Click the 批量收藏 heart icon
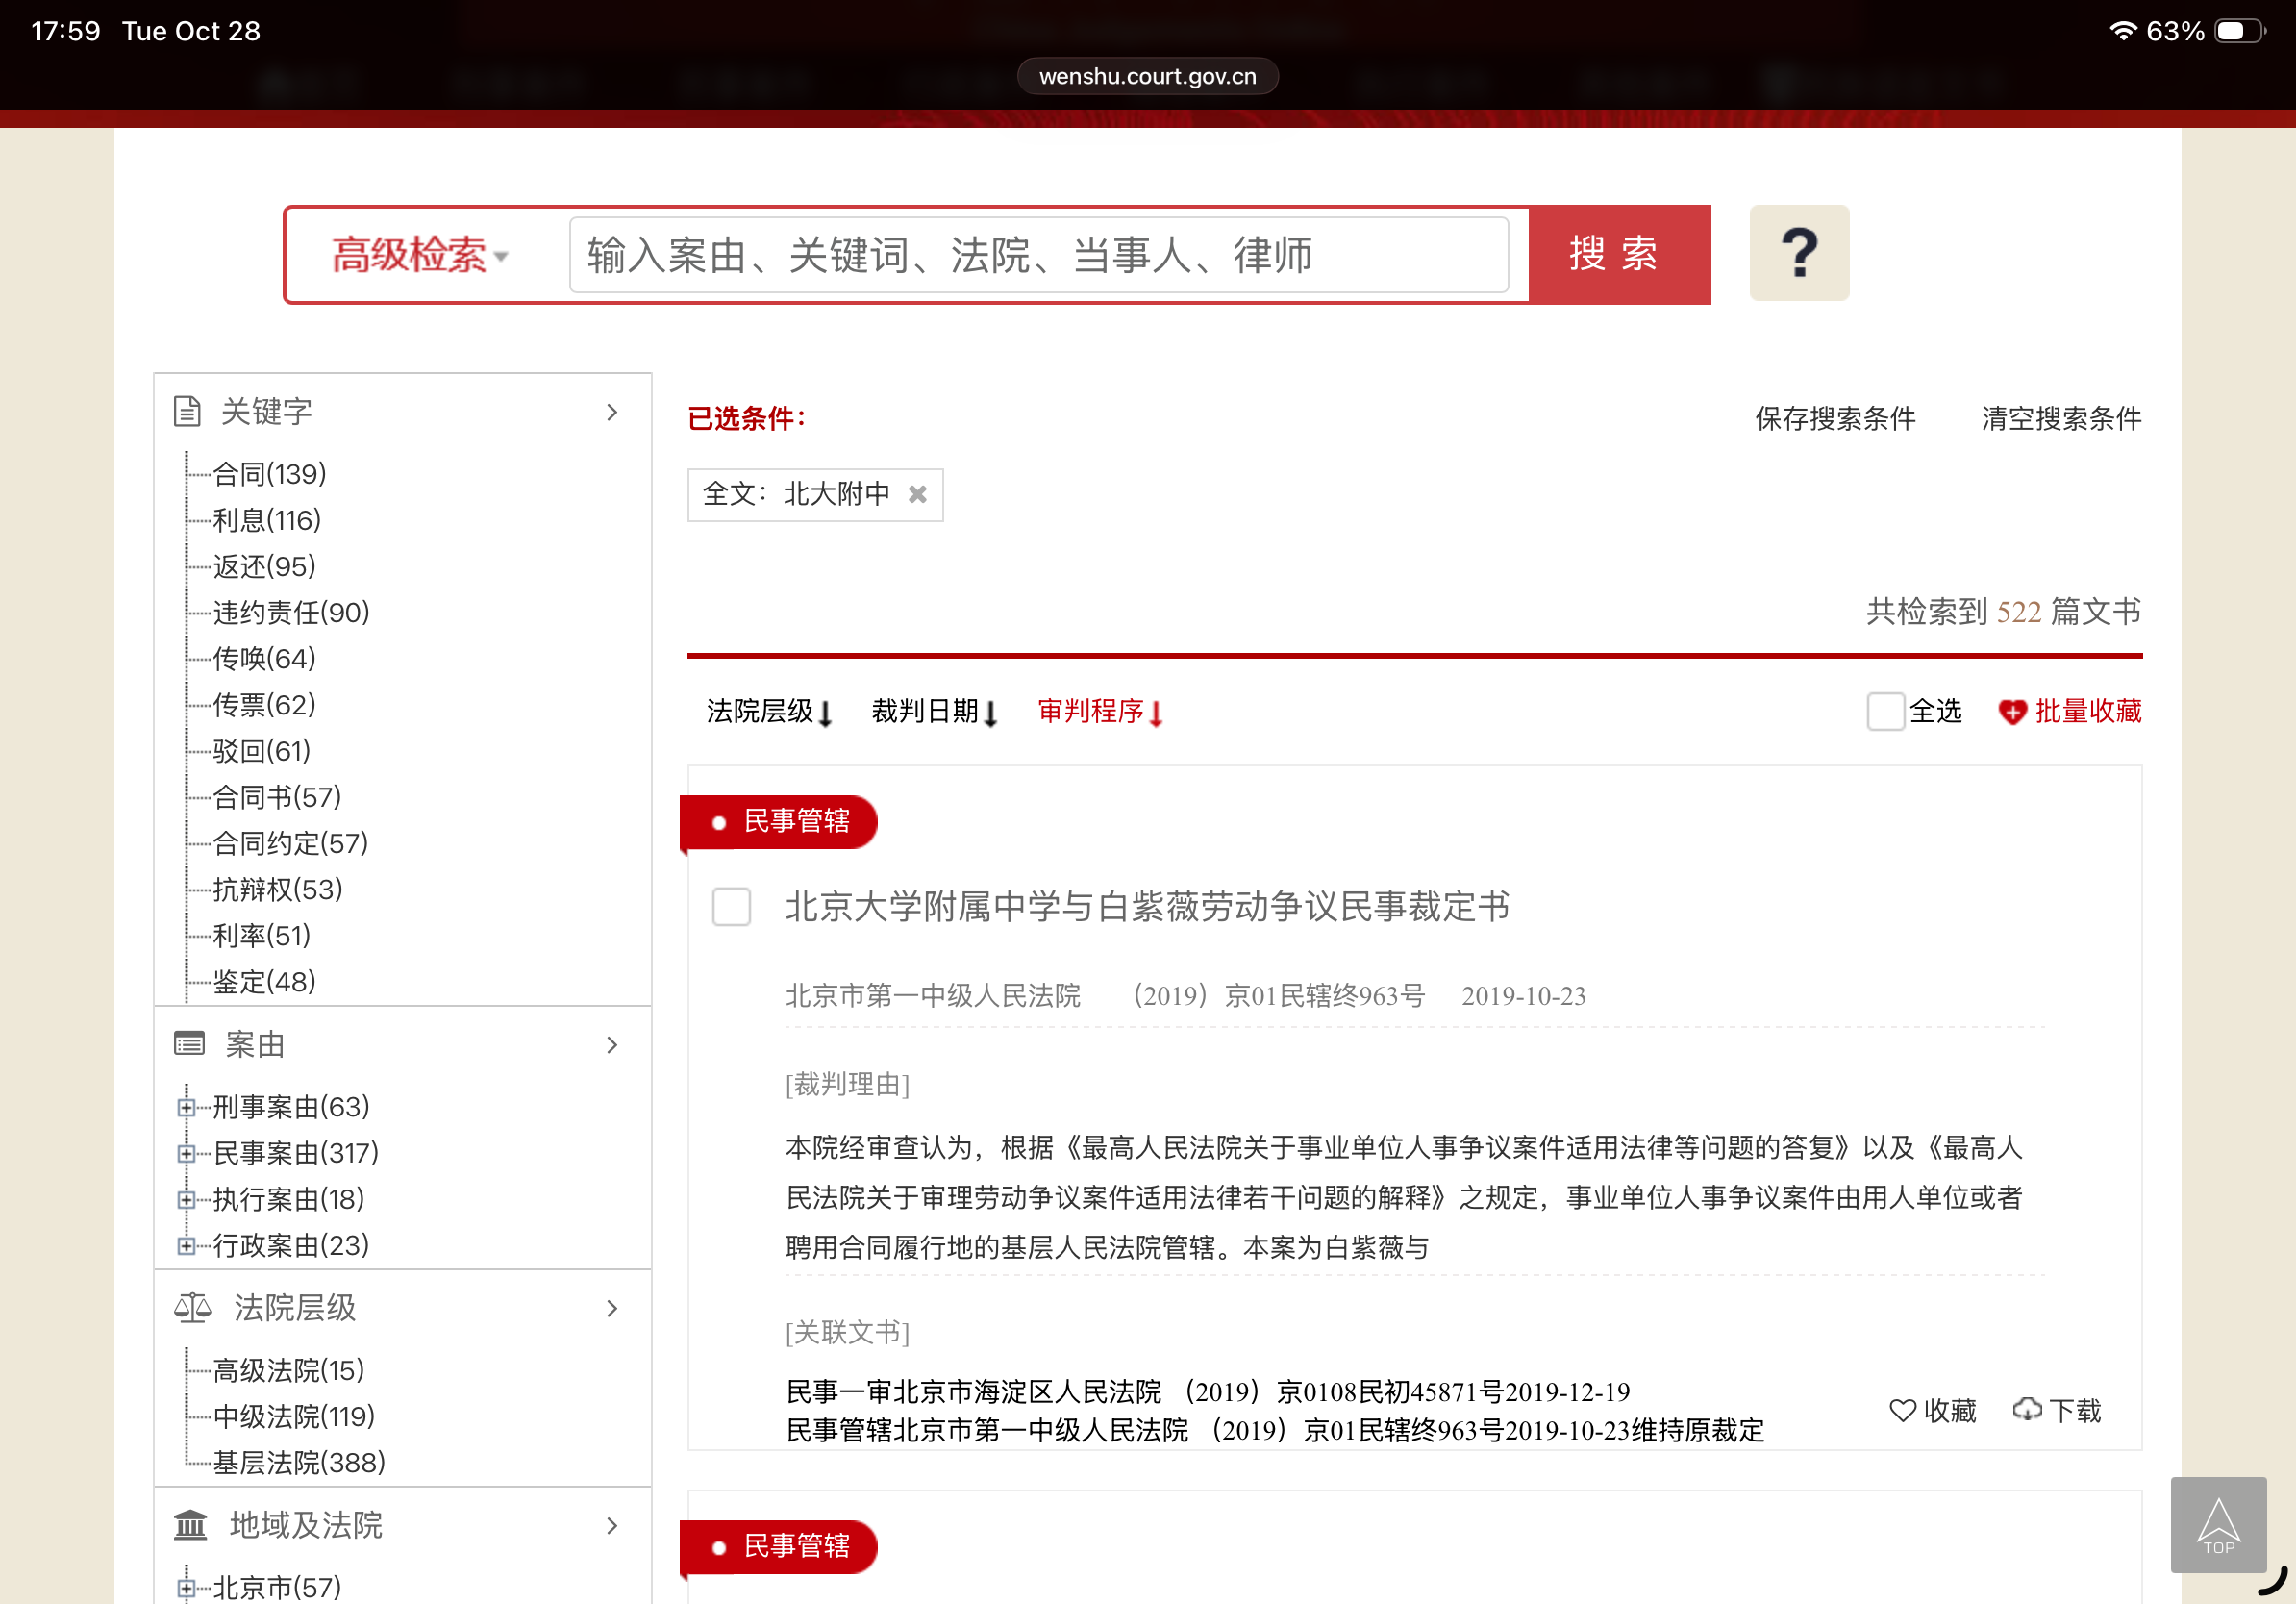 [x=2011, y=712]
